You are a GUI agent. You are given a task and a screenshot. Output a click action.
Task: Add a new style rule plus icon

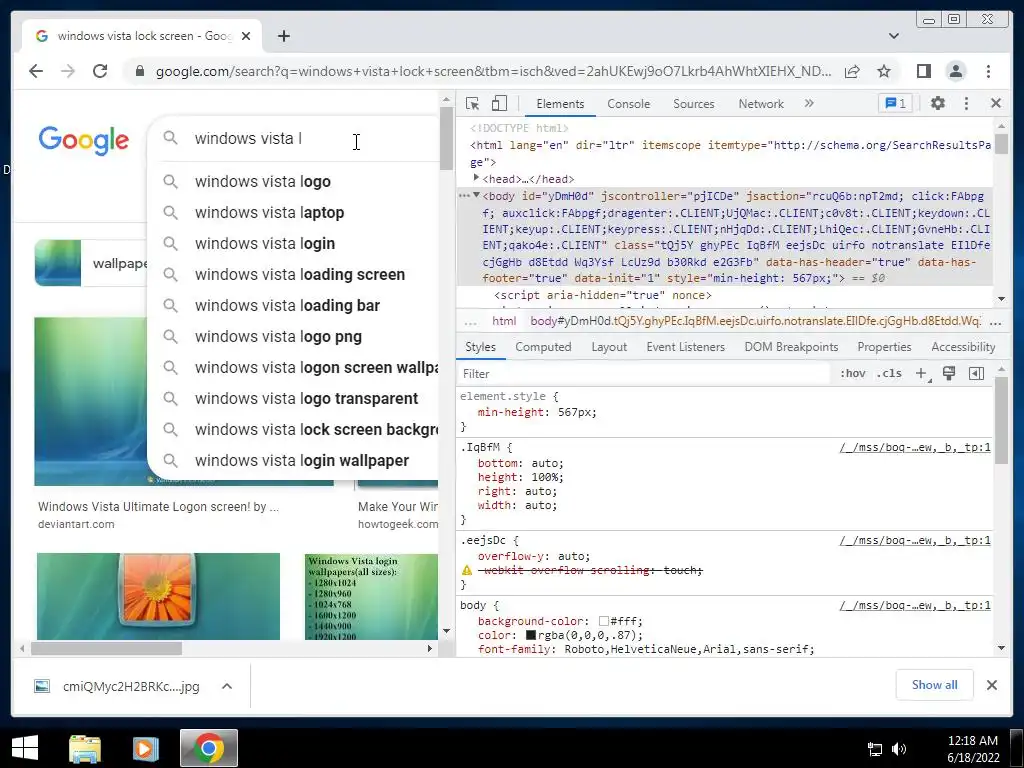(921, 374)
